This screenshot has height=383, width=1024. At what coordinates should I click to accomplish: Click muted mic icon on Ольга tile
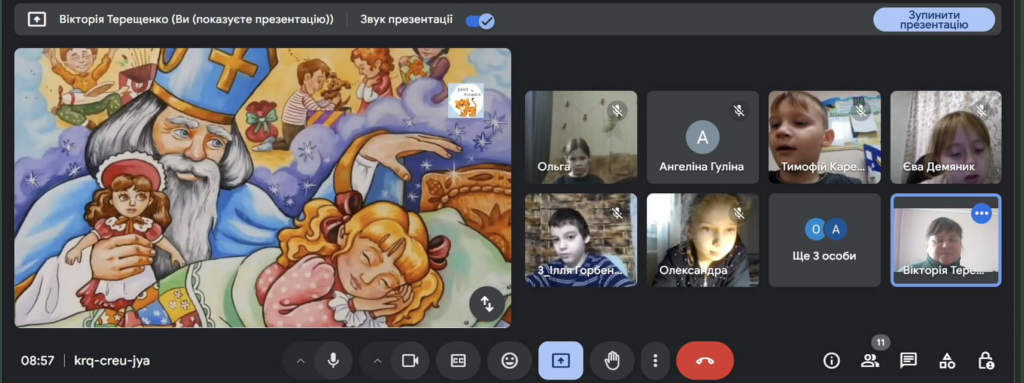pyautogui.click(x=617, y=110)
